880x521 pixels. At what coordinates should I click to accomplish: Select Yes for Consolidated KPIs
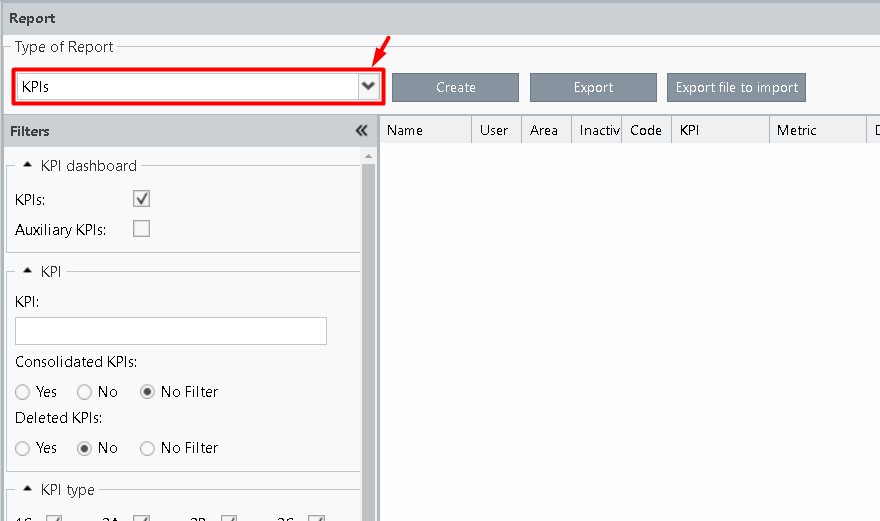pos(23,392)
